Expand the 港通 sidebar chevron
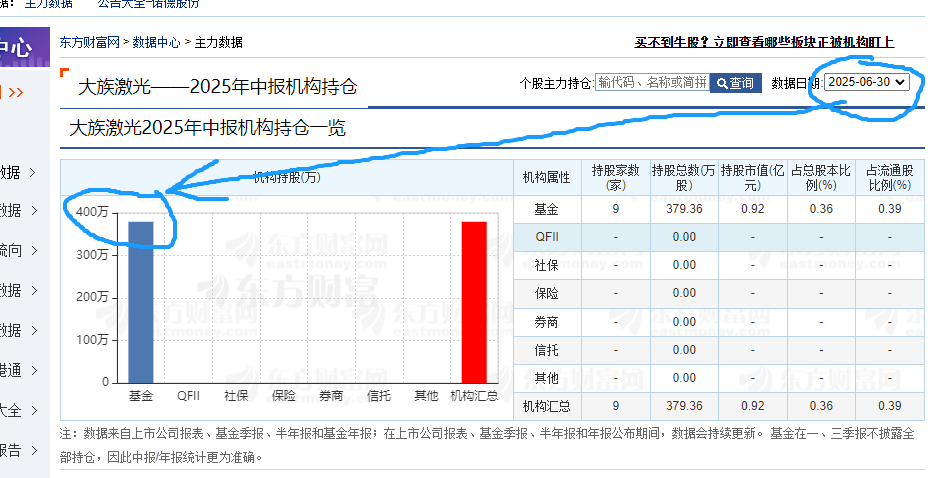Image resolution: width=938 pixels, height=478 pixels. 33,370
